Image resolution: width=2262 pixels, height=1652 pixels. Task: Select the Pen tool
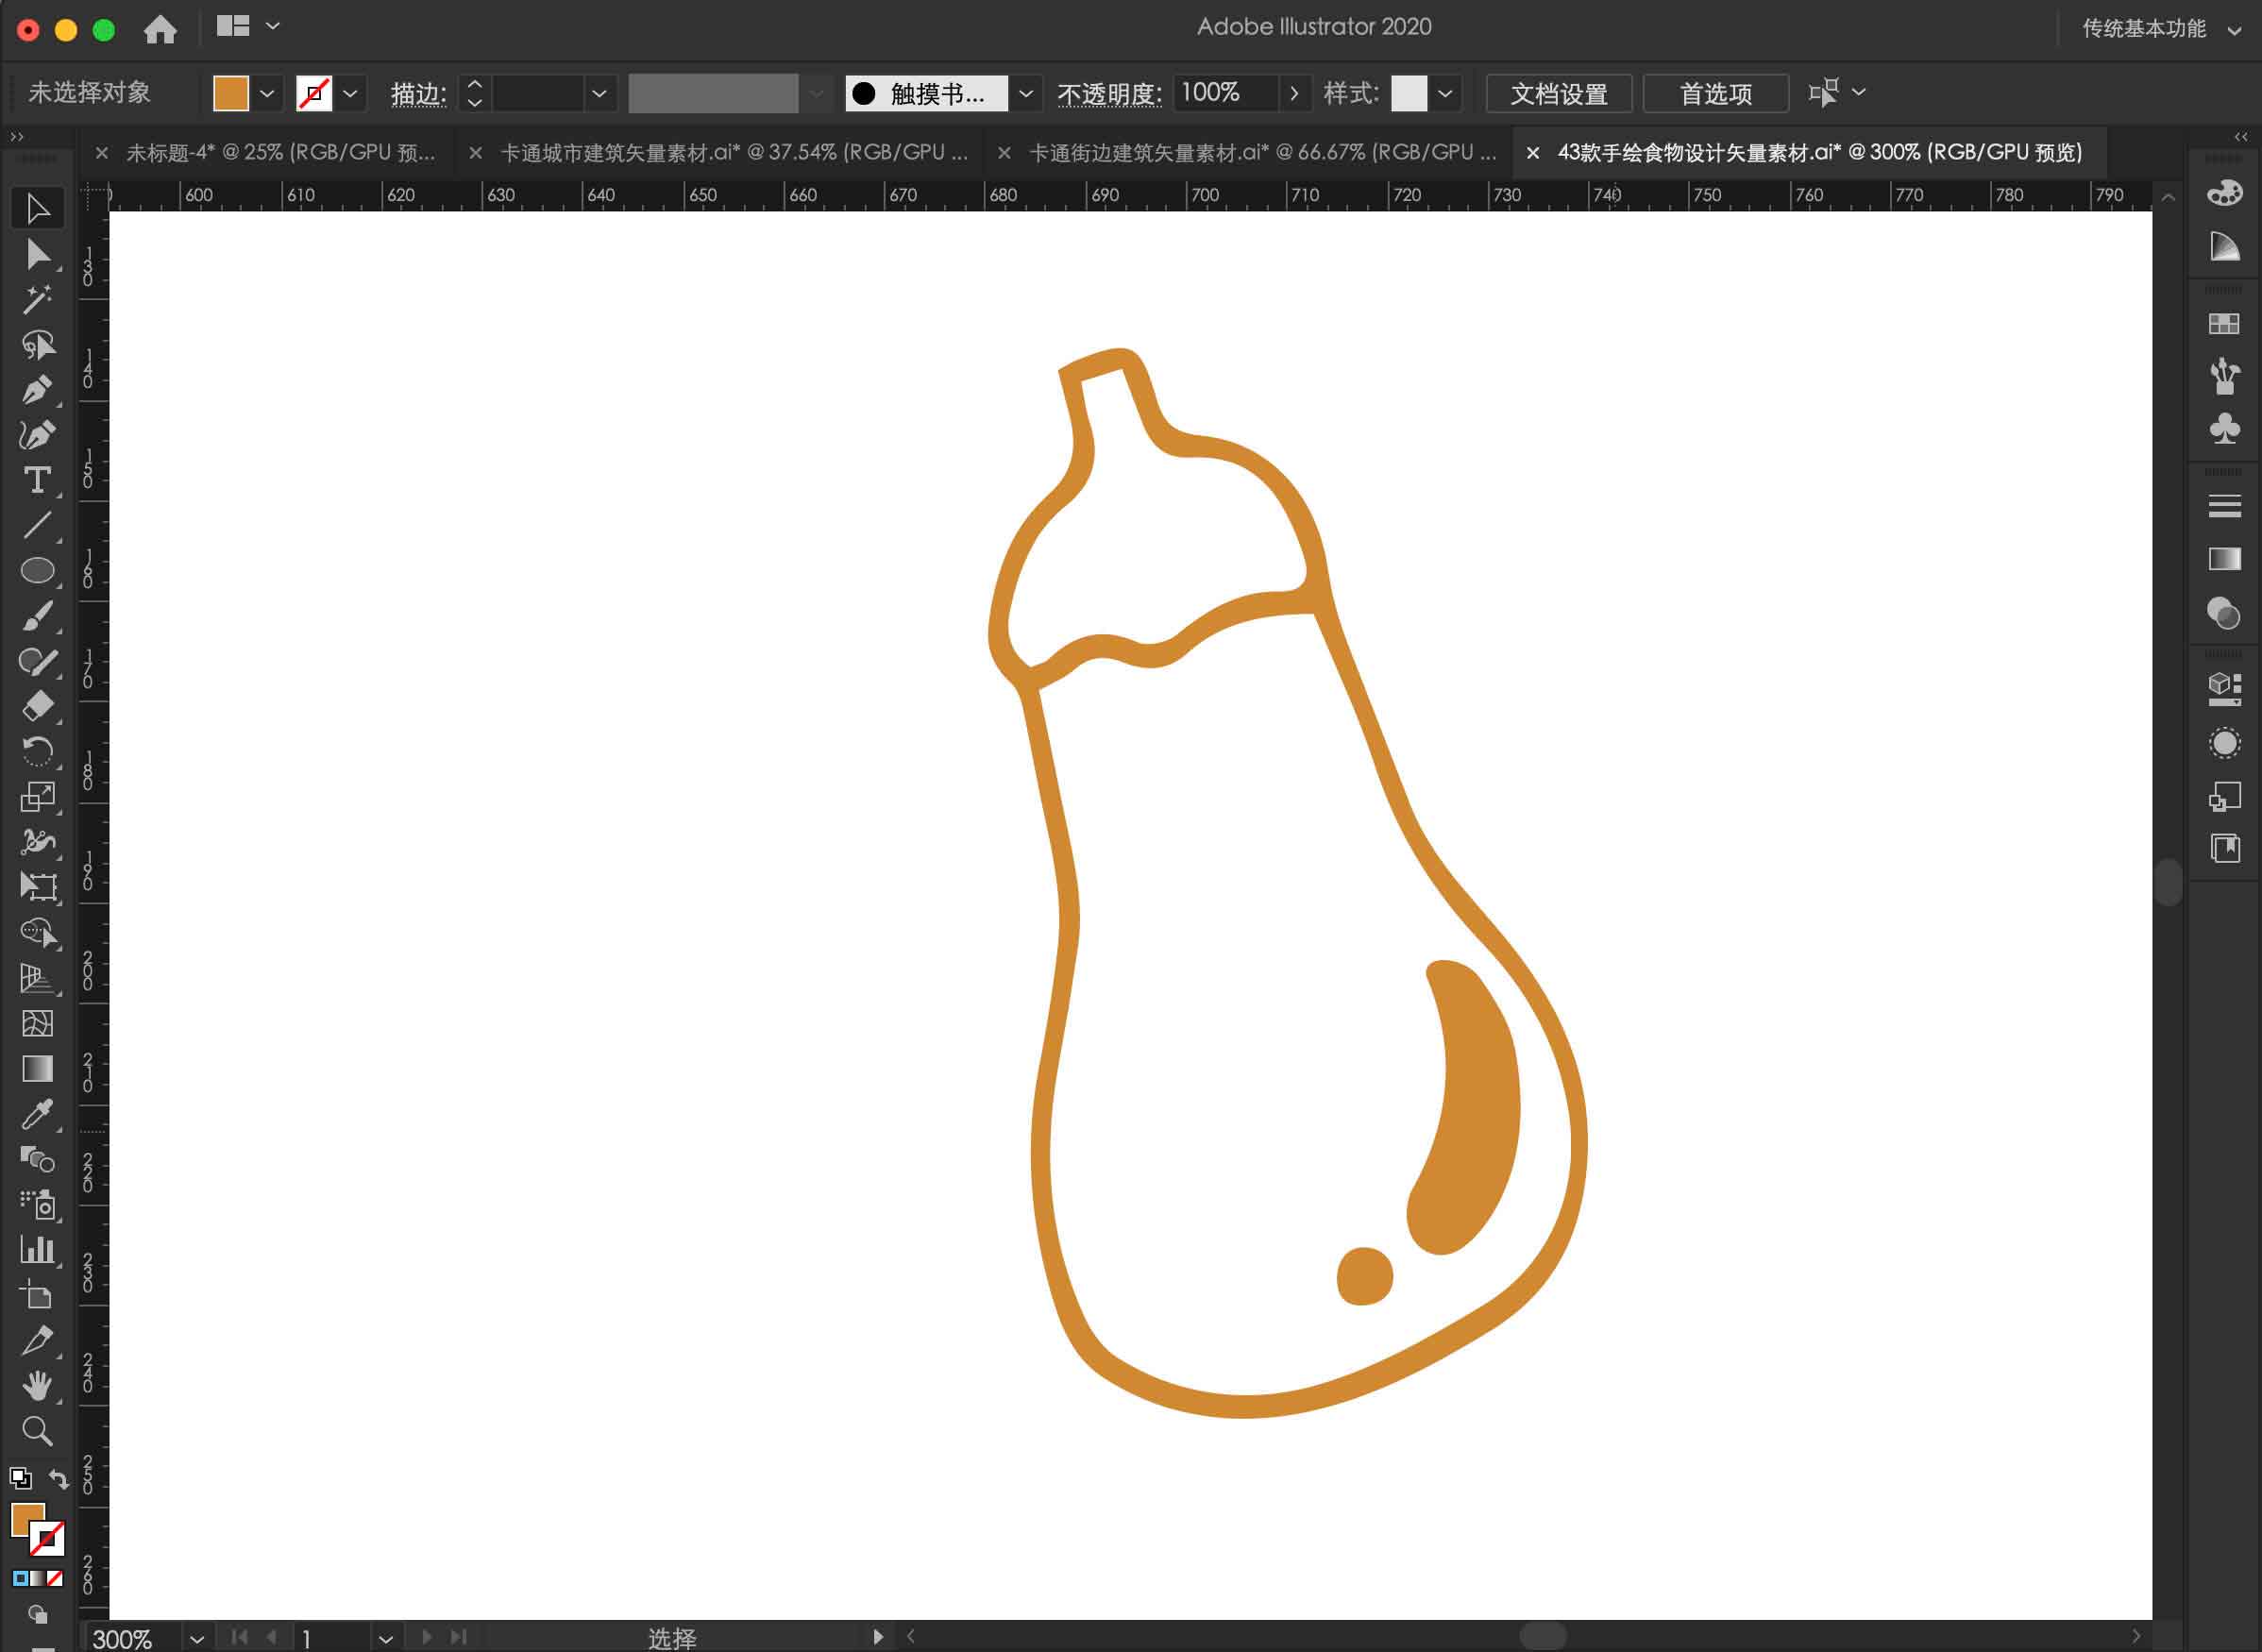click(x=37, y=390)
